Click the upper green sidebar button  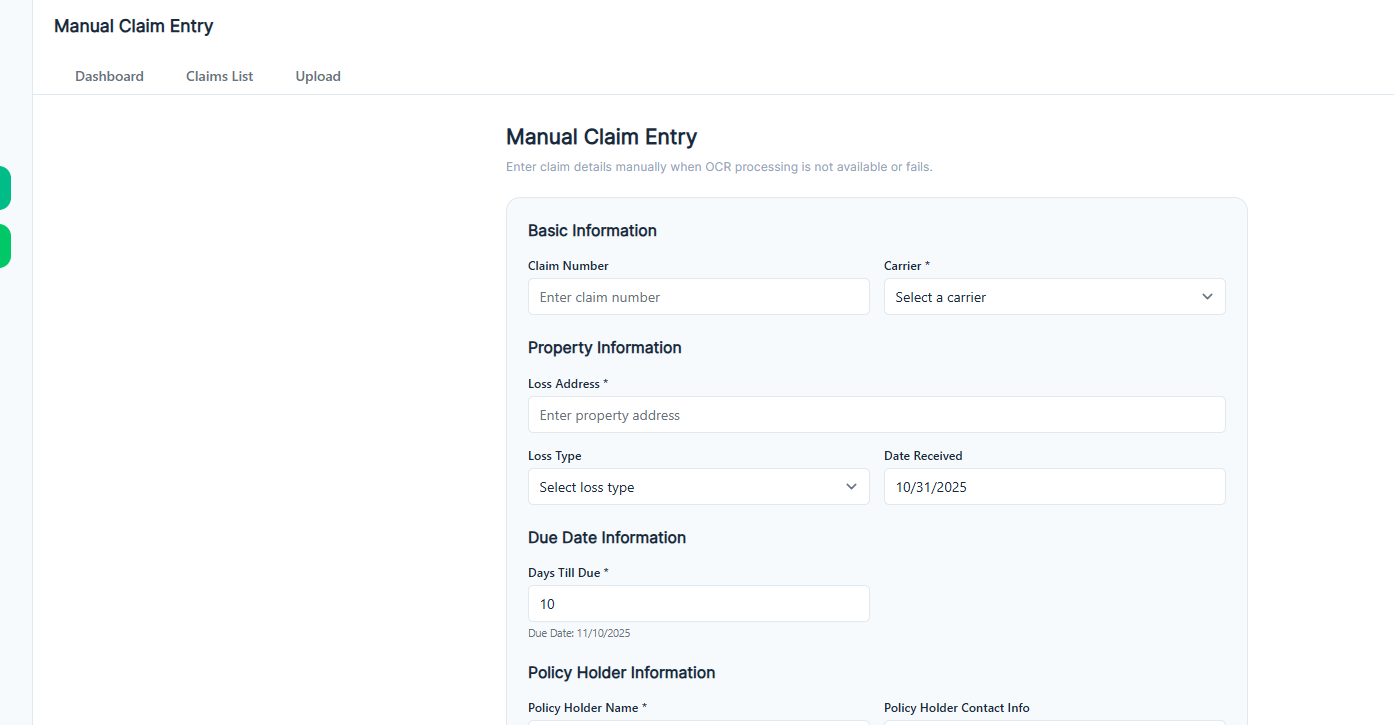pos(5,187)
